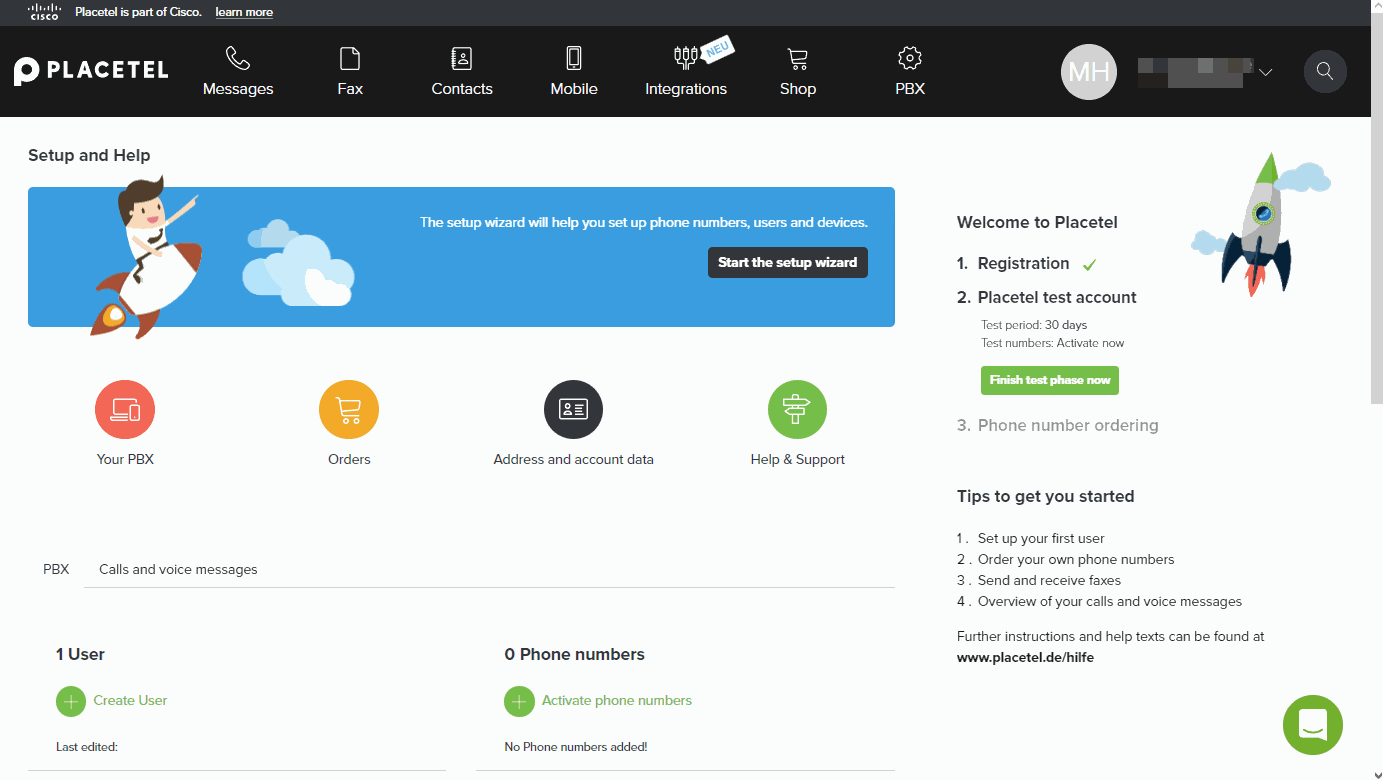Screen dimensions: 1383x780
Task: Select Messages in the top navigation
Action: [x=238, y=89]
